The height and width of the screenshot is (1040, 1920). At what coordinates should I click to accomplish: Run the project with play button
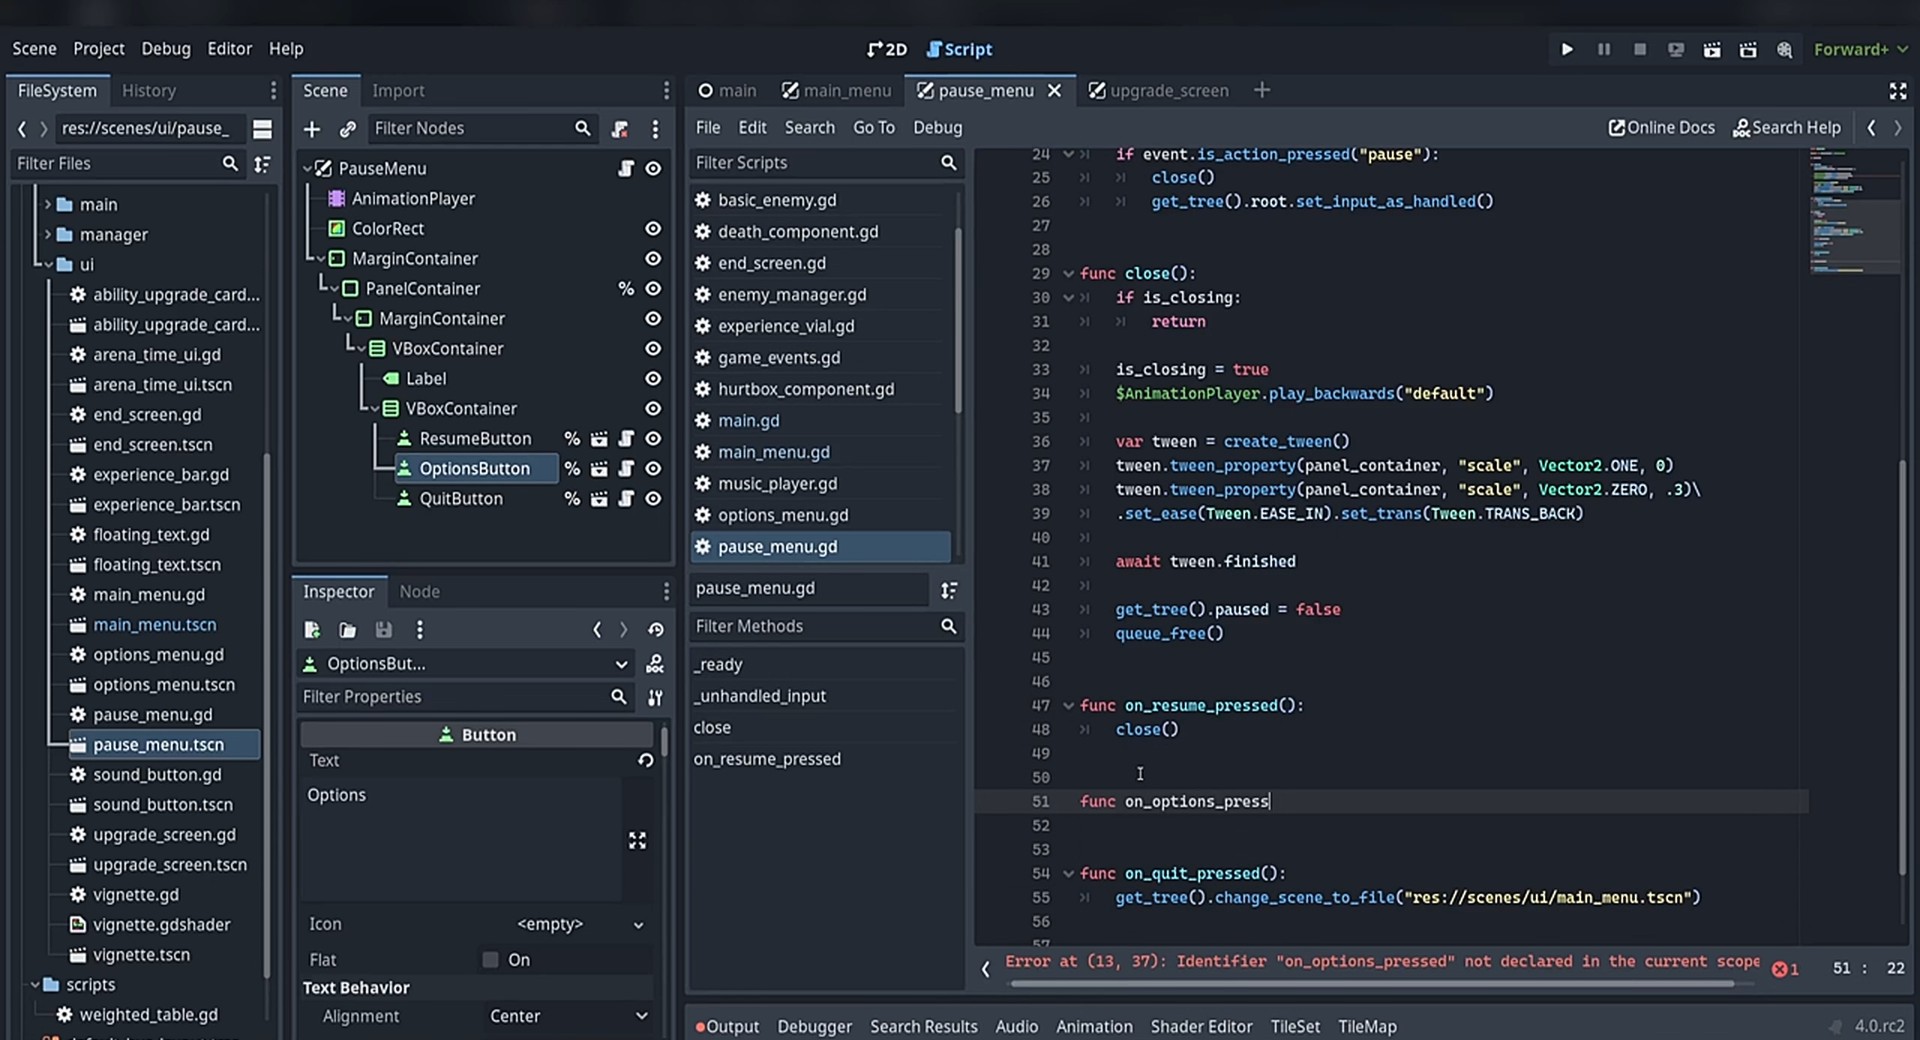click(x=1567, y=49)
